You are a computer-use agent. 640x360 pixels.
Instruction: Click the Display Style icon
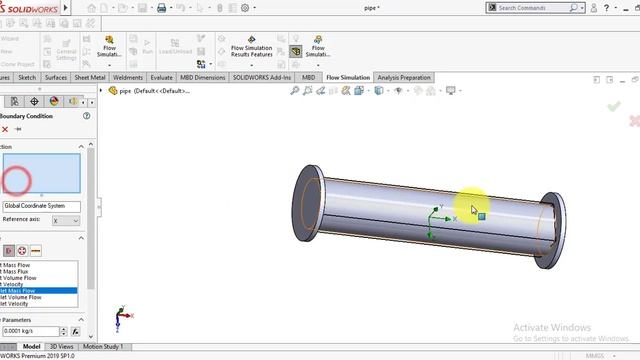[379, 91]
